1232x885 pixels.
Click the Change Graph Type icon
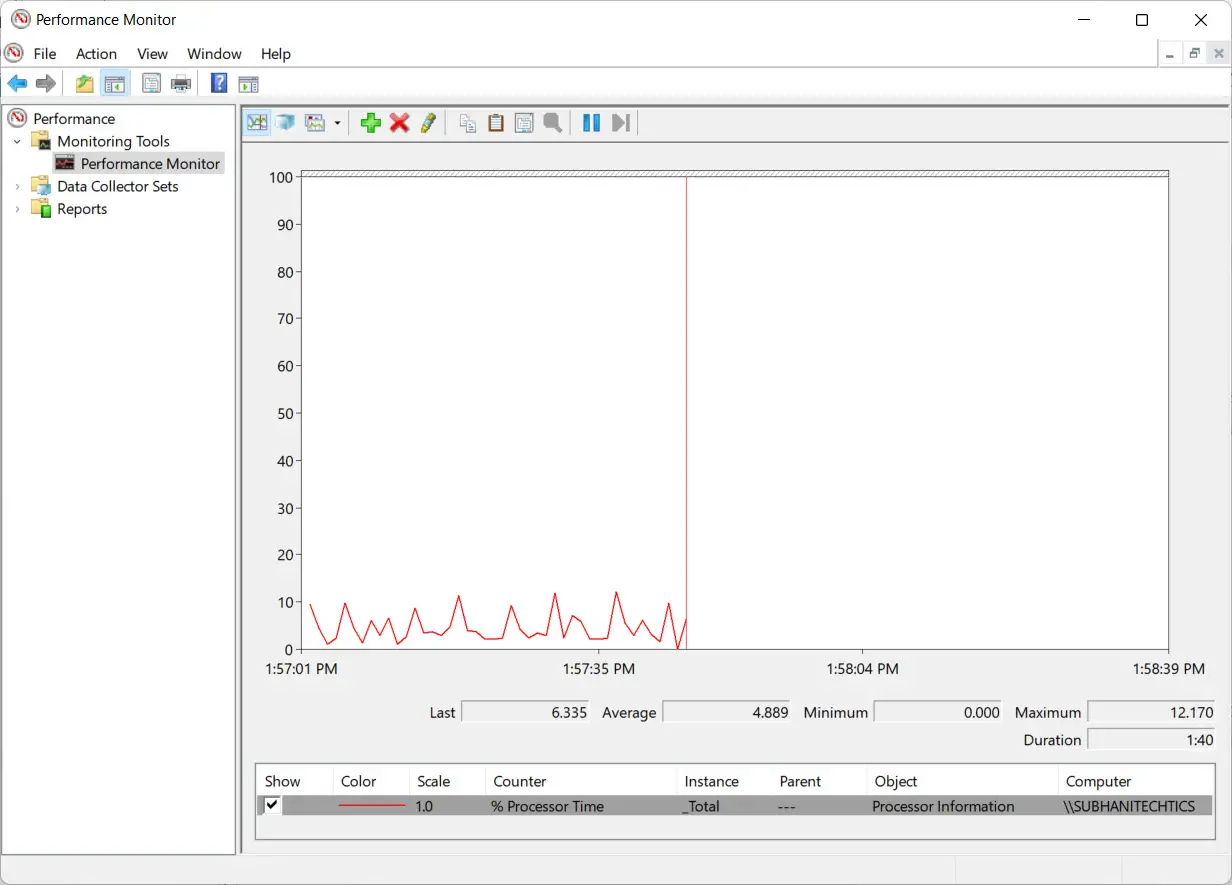316,123
